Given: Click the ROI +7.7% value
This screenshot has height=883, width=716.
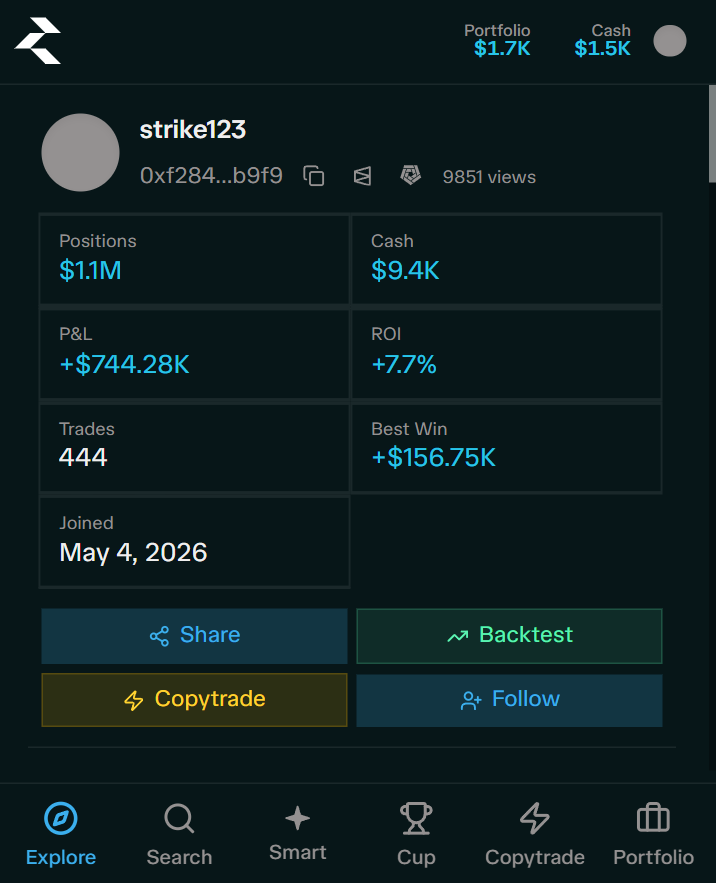Looking at the screenshot, I should [x=403, y=364].
